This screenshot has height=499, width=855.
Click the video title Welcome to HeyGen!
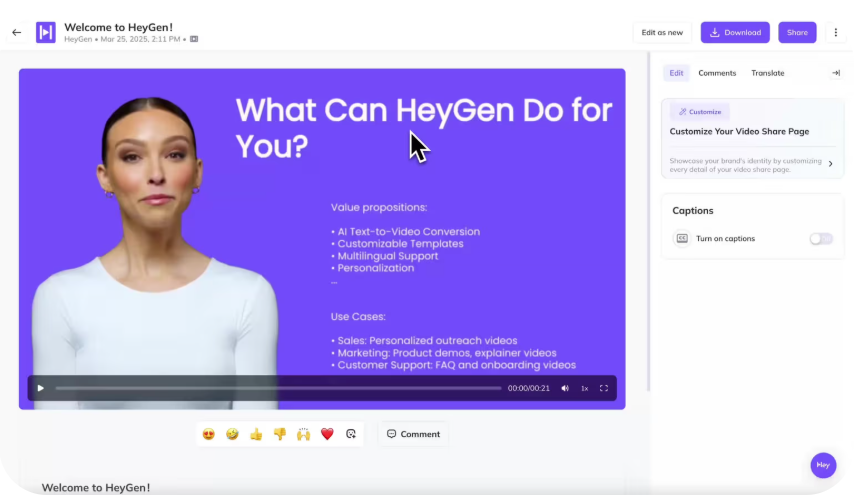coord(118,27)
